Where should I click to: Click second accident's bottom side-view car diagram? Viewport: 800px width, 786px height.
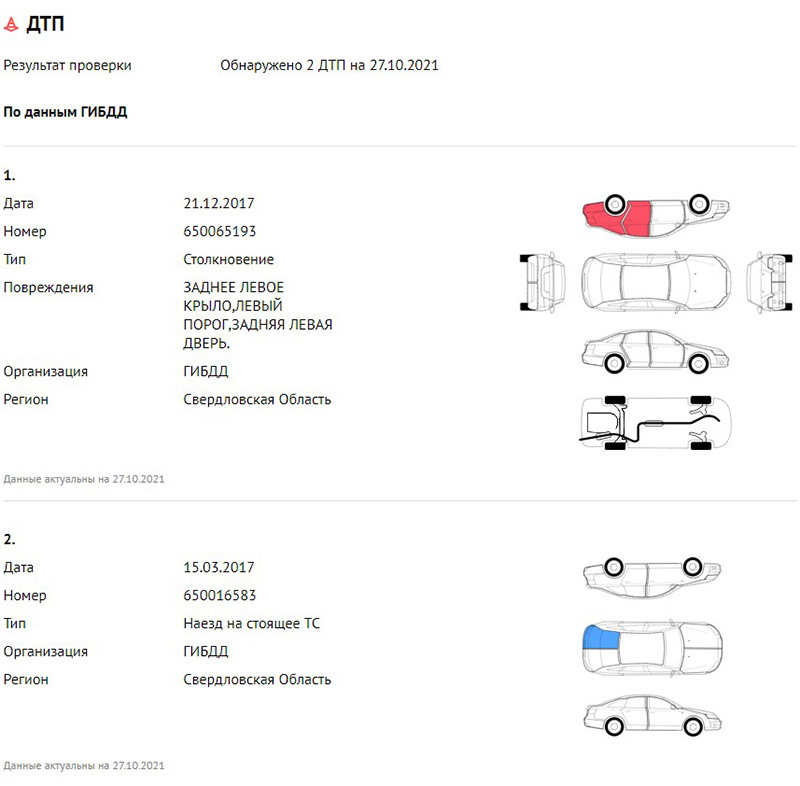point(655,714)
